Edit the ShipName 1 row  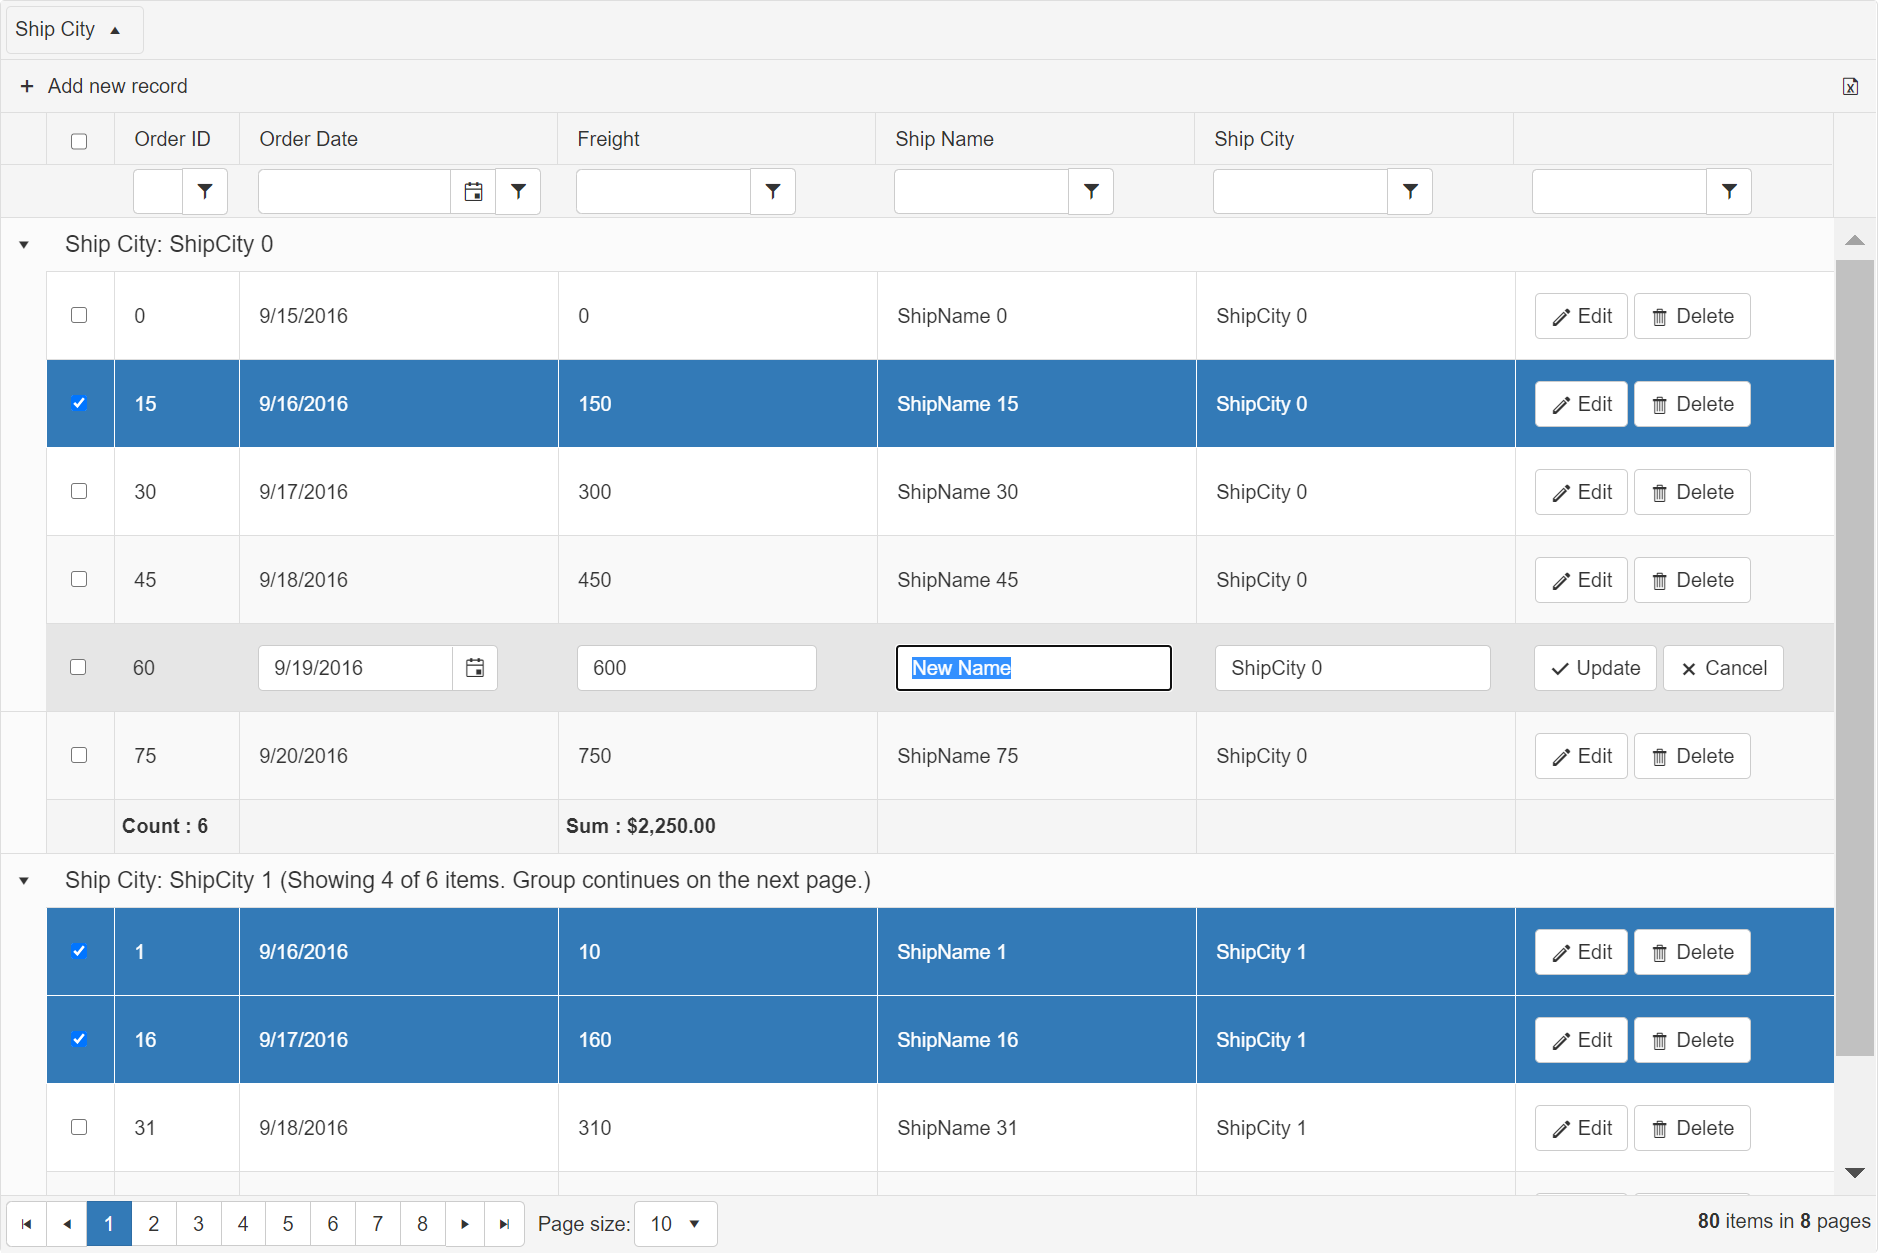pyautogui.click(x=1581, y=952)
